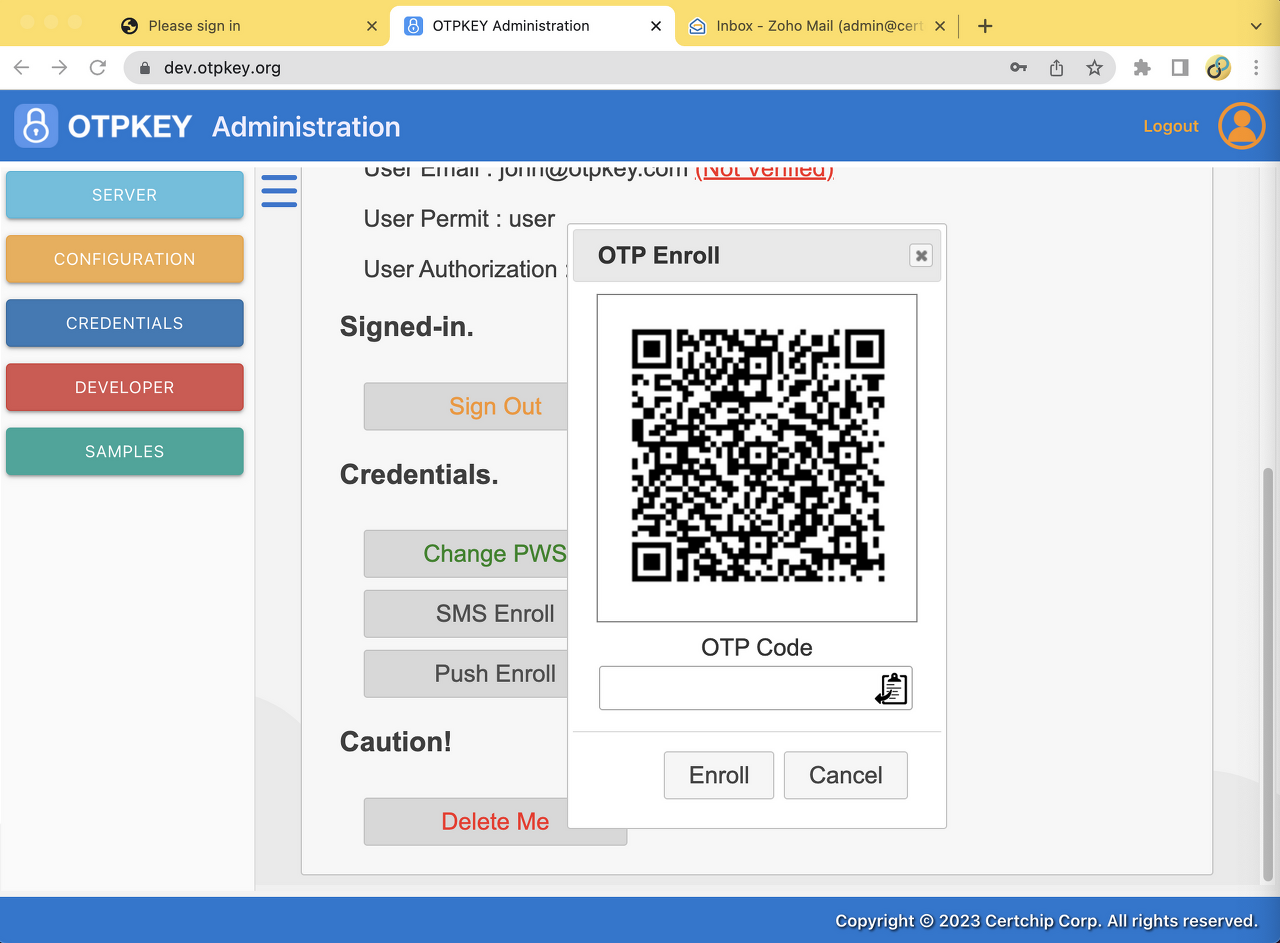Cancel the OTP Enroll dialog
The height and width of the screenshot is (943, 1280).
pyautogui.click(x=846, y=775)
